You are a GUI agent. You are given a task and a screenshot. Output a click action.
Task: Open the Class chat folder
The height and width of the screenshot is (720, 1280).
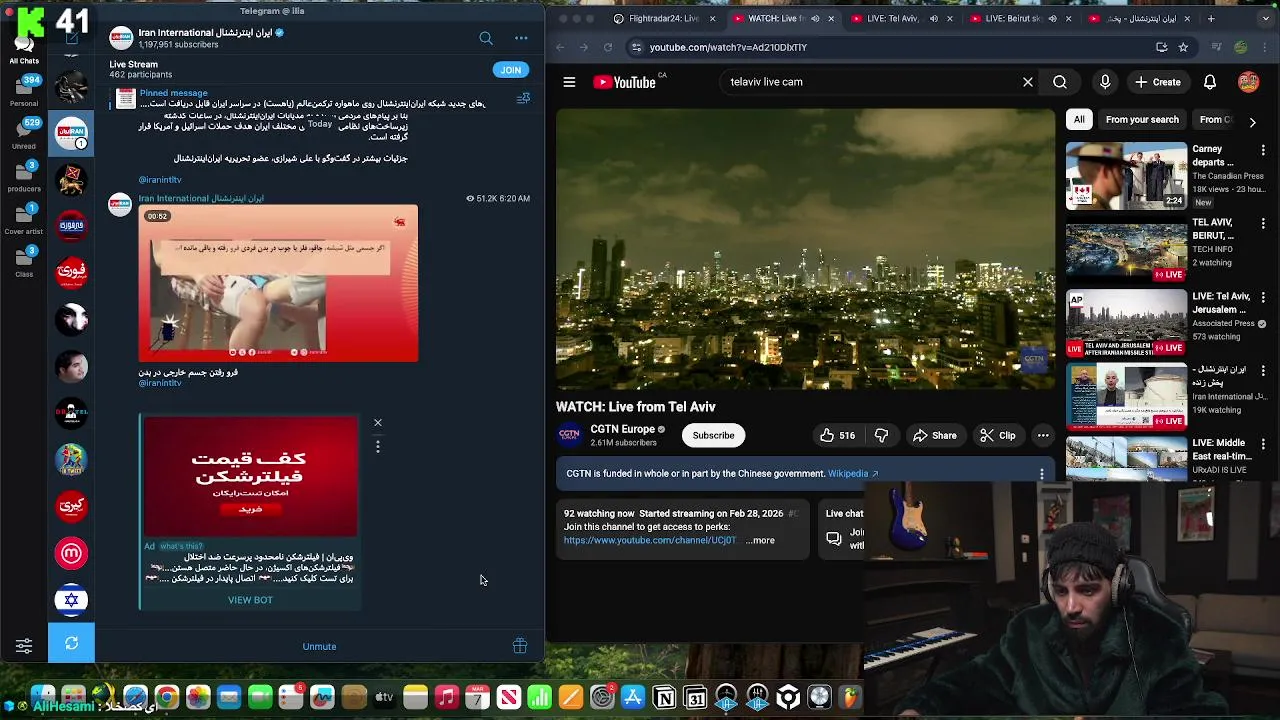tap(24, 261)
